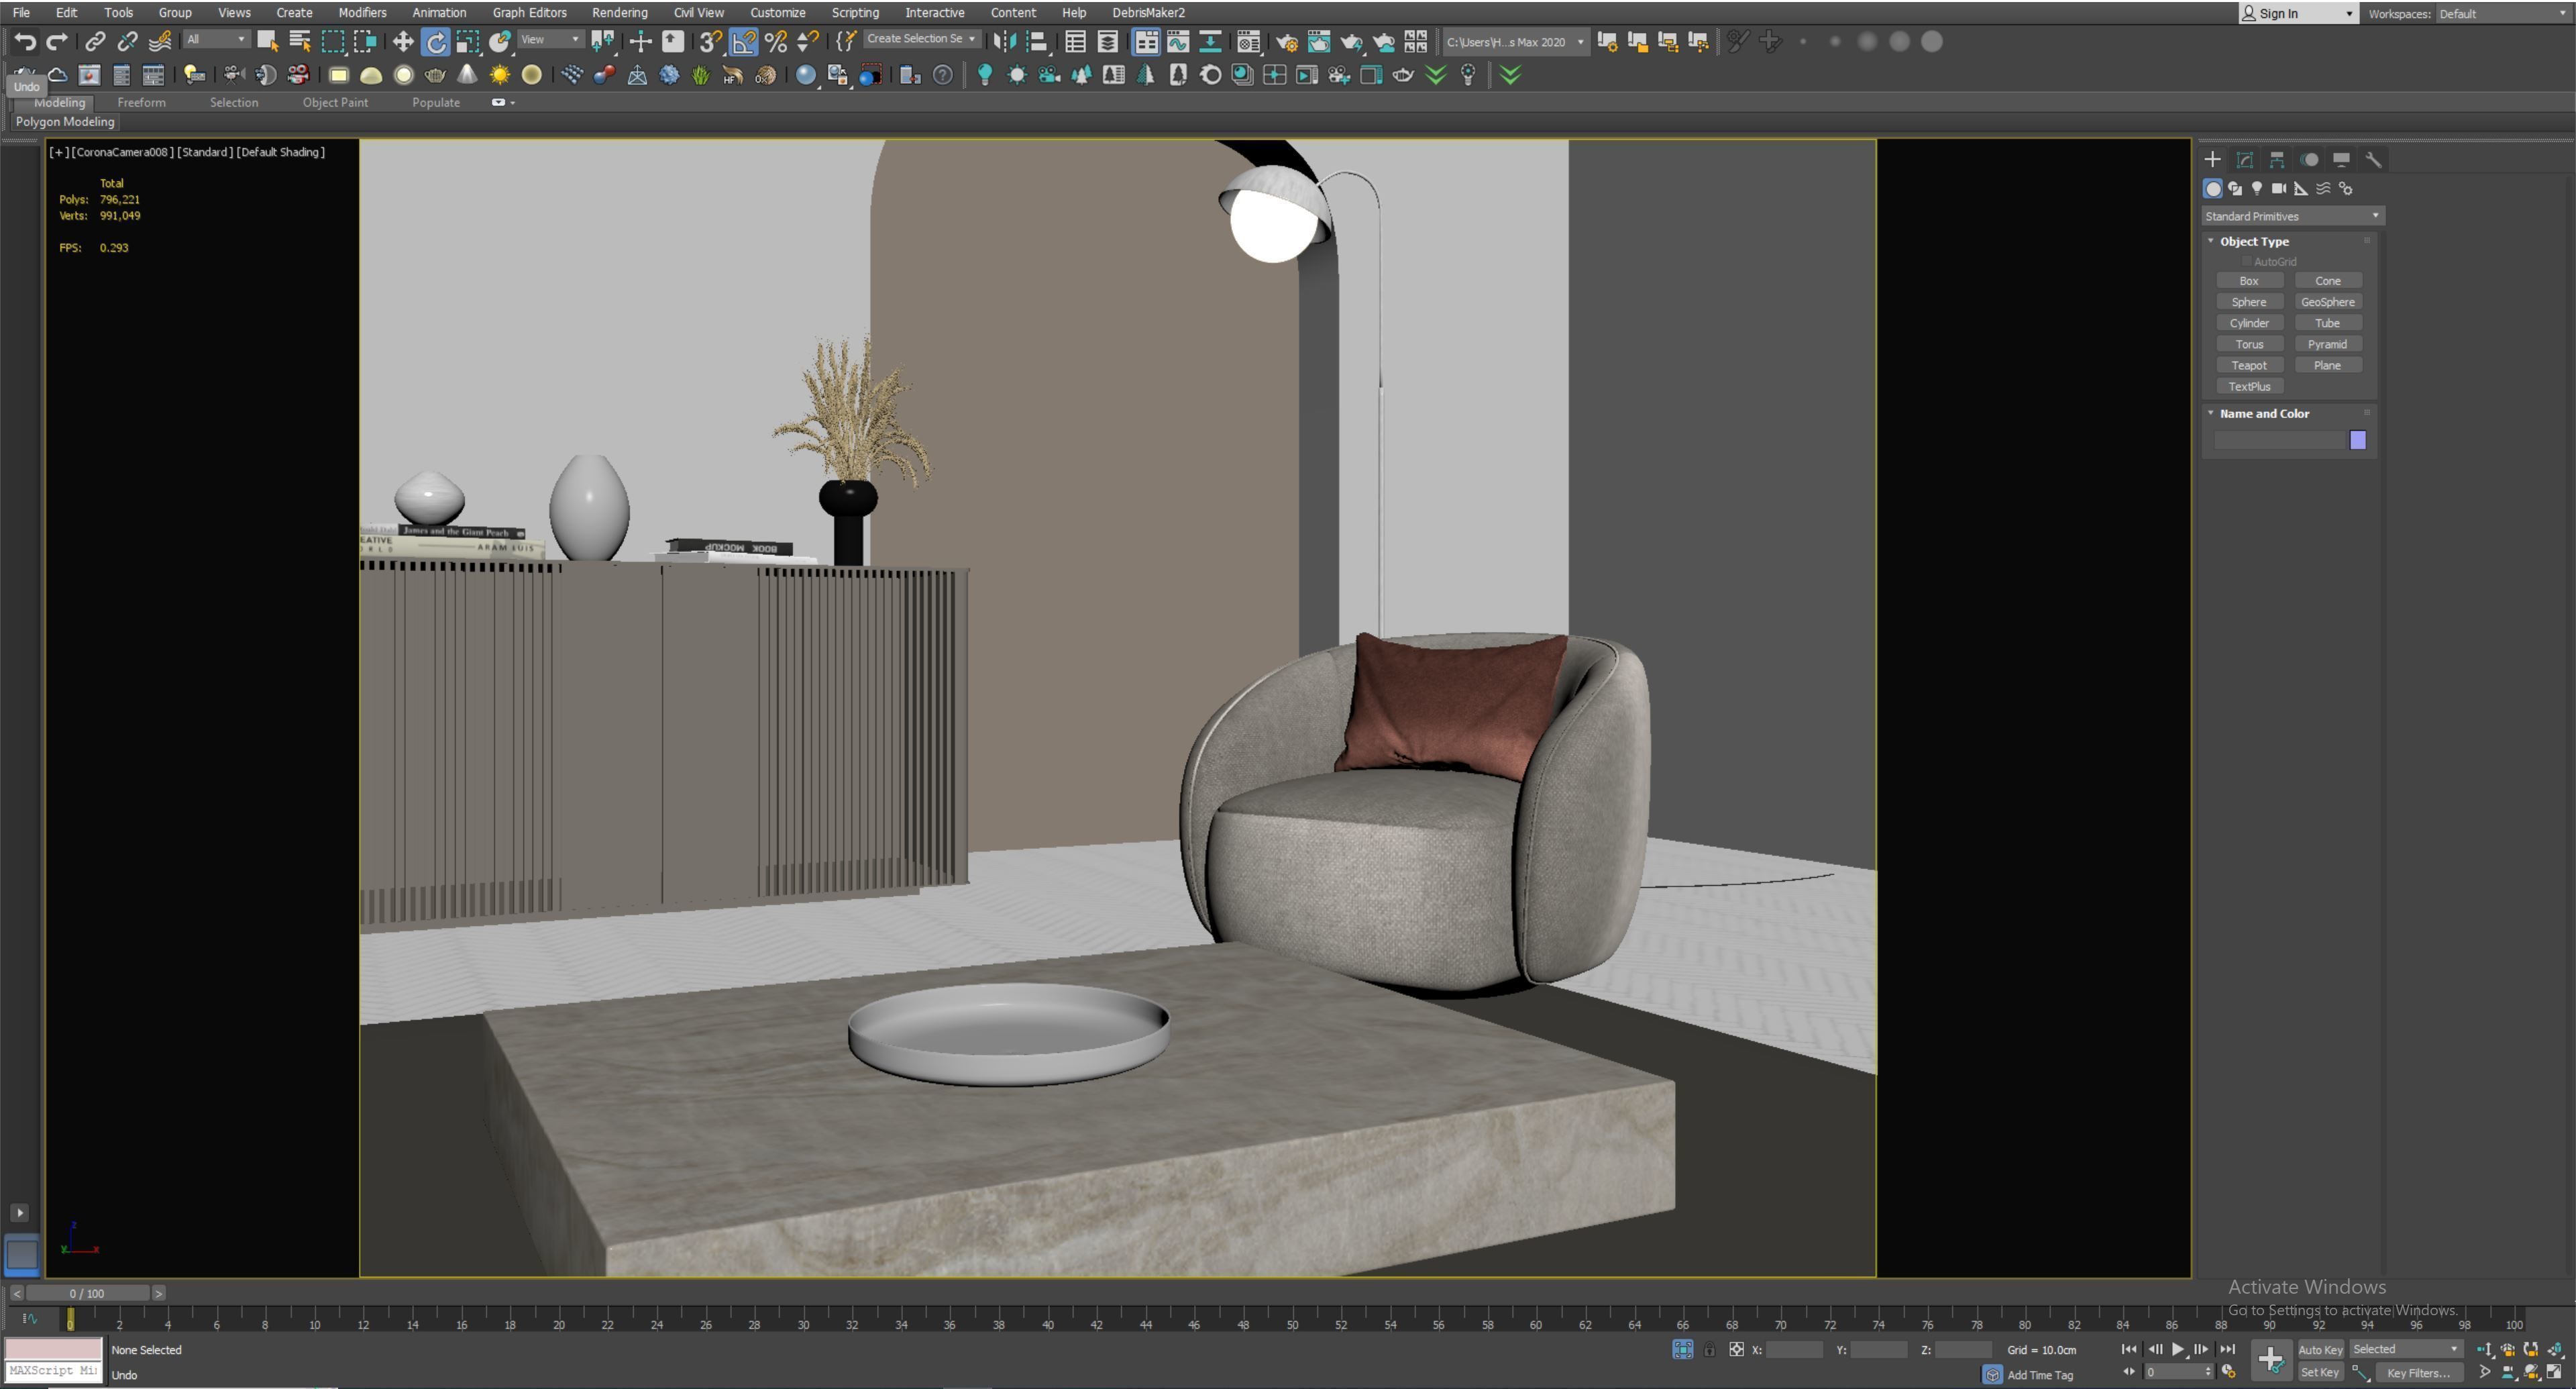2576x1389 pixels.
Task: Click the Teapot primitive button
Action: coord(2249,365)
